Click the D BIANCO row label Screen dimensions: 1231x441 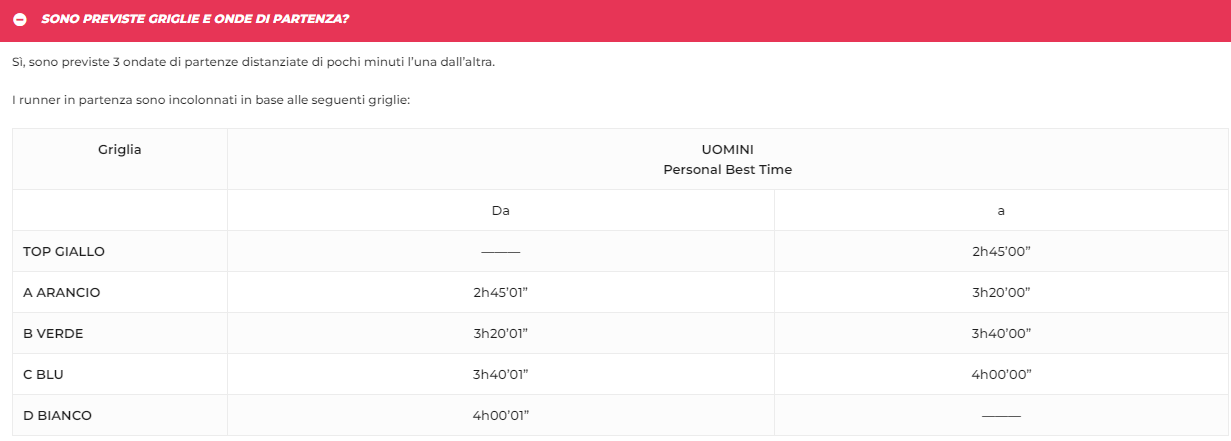point(57,415)
